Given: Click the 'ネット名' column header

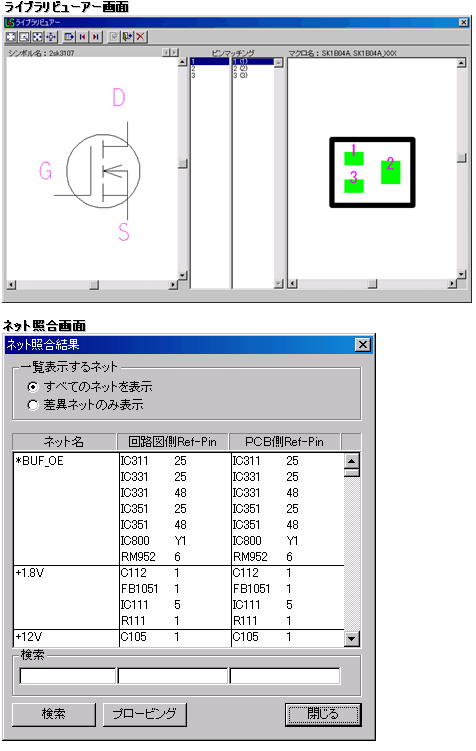Looking at the screenshot, I should pyautogui.click(x=64, y=442).
